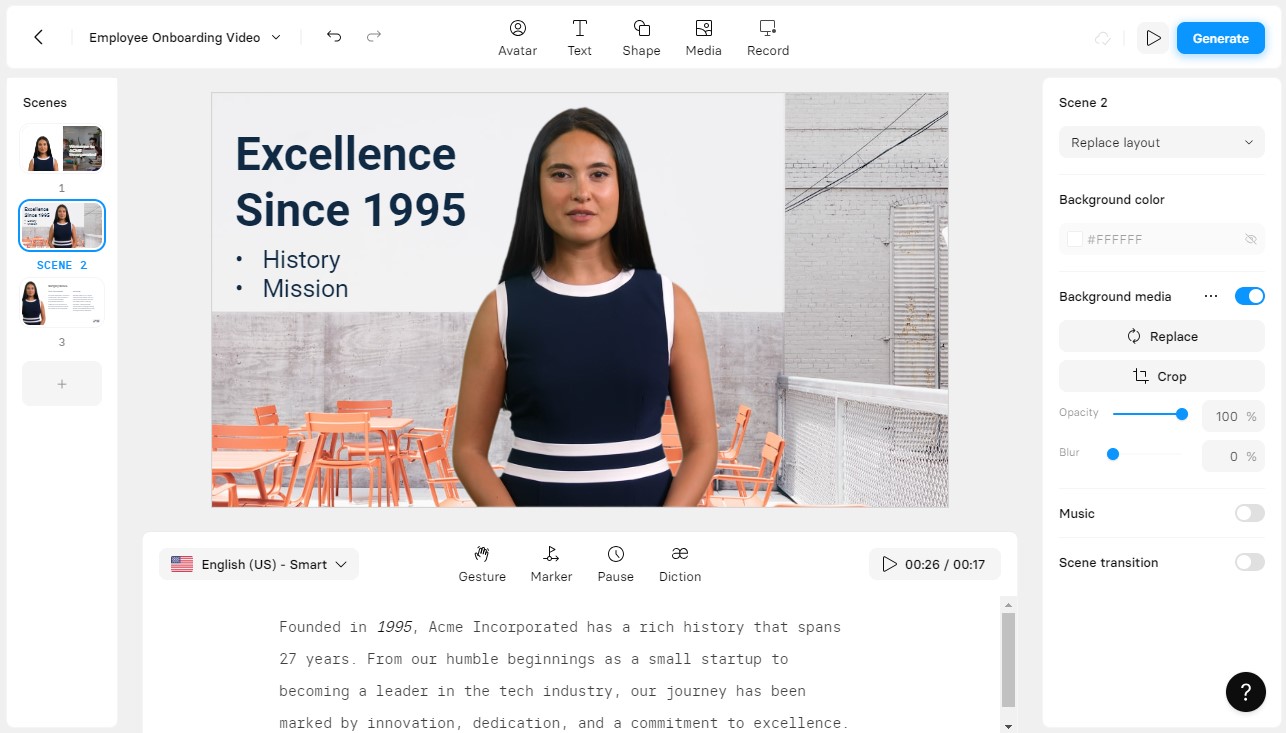Select the 'Mission' bullet text on canvas
Image resolution: width=1286 pixels, height=733 pixels.
[x=305, y=289]
